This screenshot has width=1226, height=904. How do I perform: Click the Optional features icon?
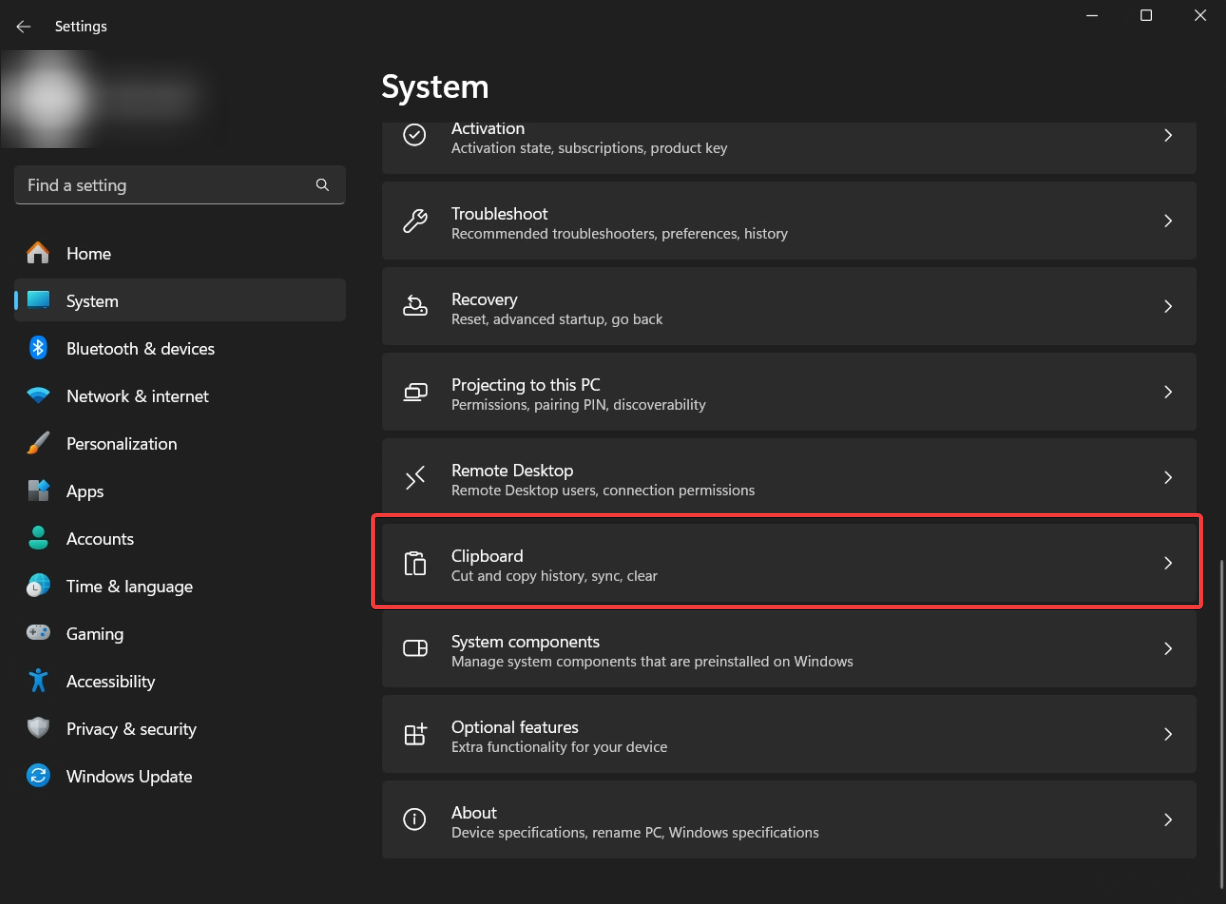click(x=415, y=734)
